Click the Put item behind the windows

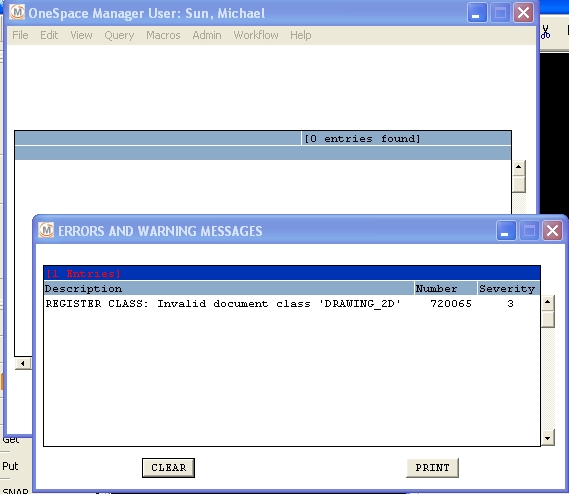[x=10, y=466]
